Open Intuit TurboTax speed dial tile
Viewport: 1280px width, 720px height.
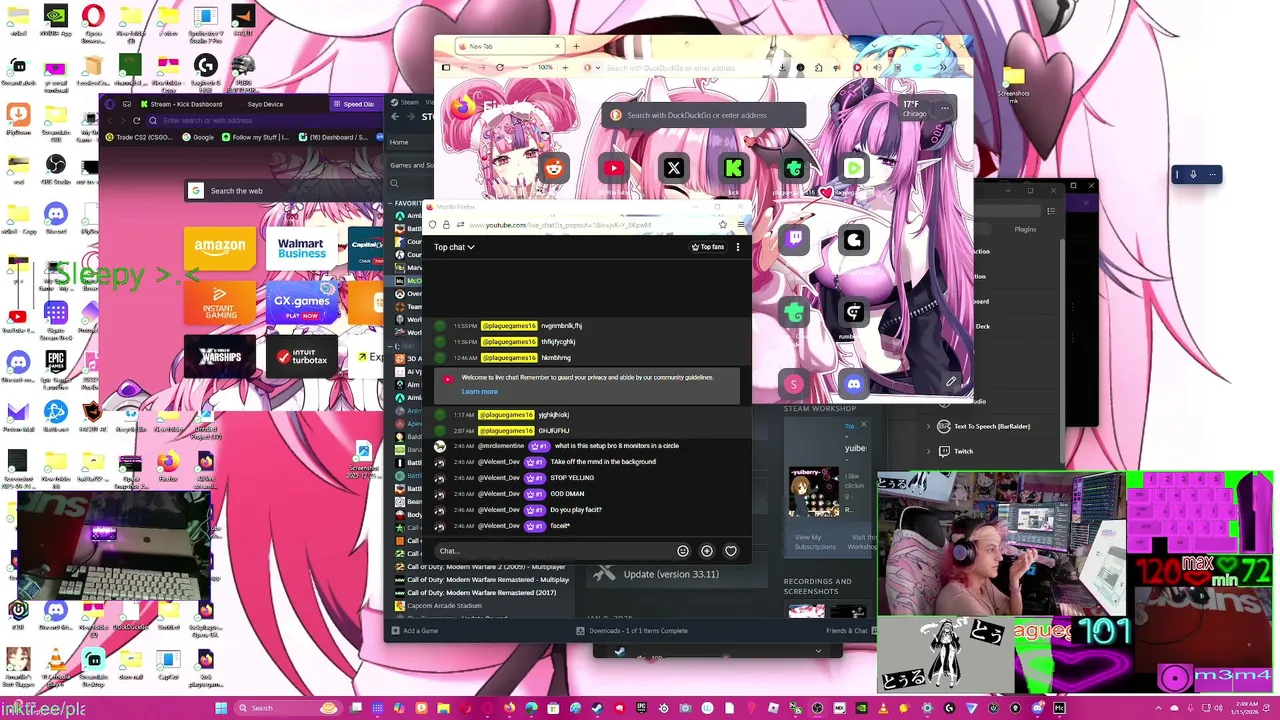point(301,357)
